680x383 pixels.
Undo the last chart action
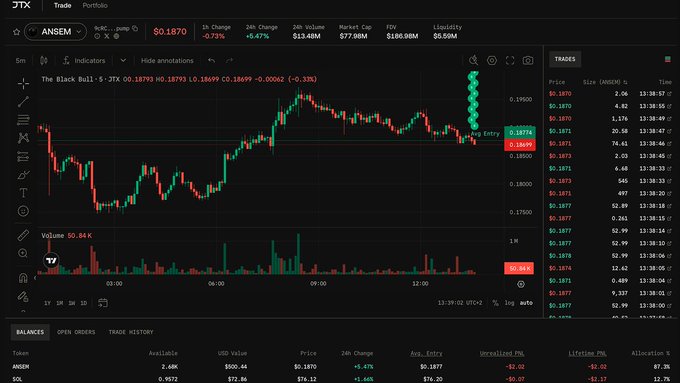coord(211,61)
